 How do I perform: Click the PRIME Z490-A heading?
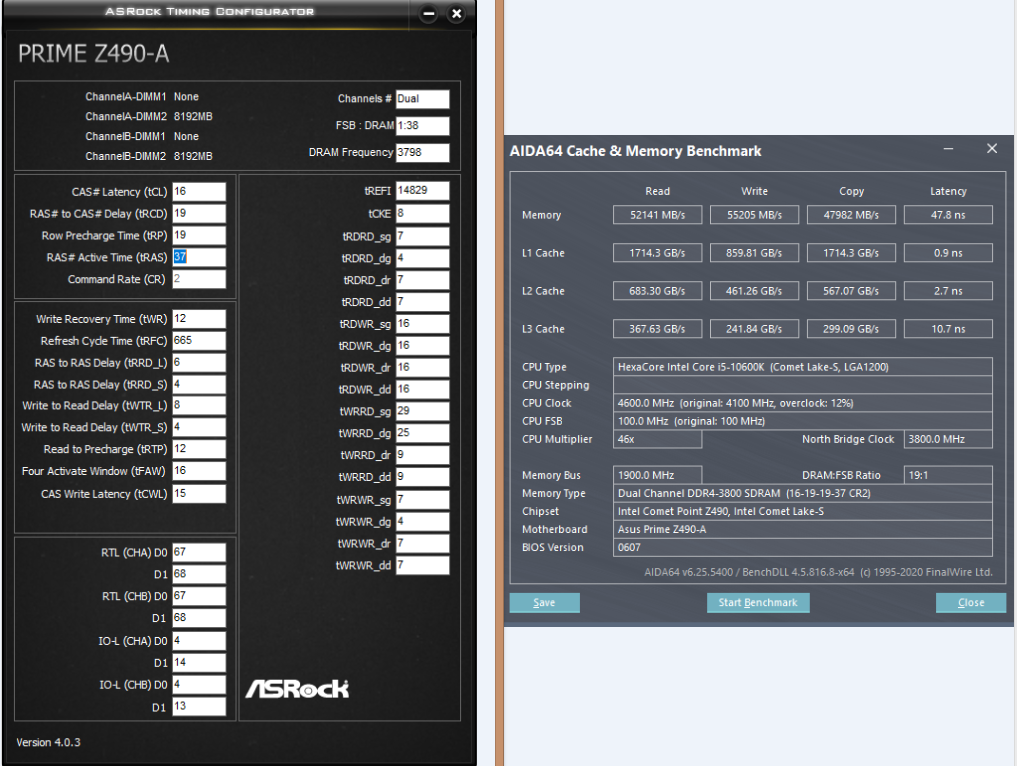(93, 54)
